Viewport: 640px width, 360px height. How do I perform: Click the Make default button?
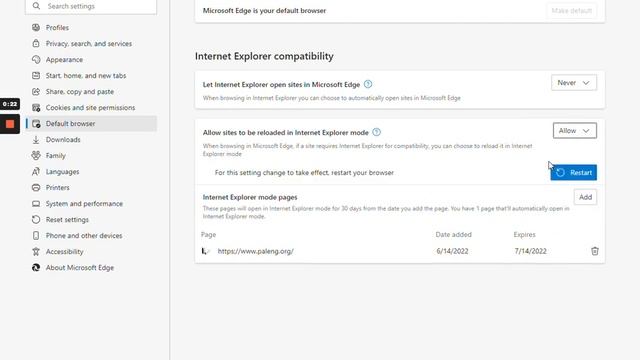[x=571, y=11]
